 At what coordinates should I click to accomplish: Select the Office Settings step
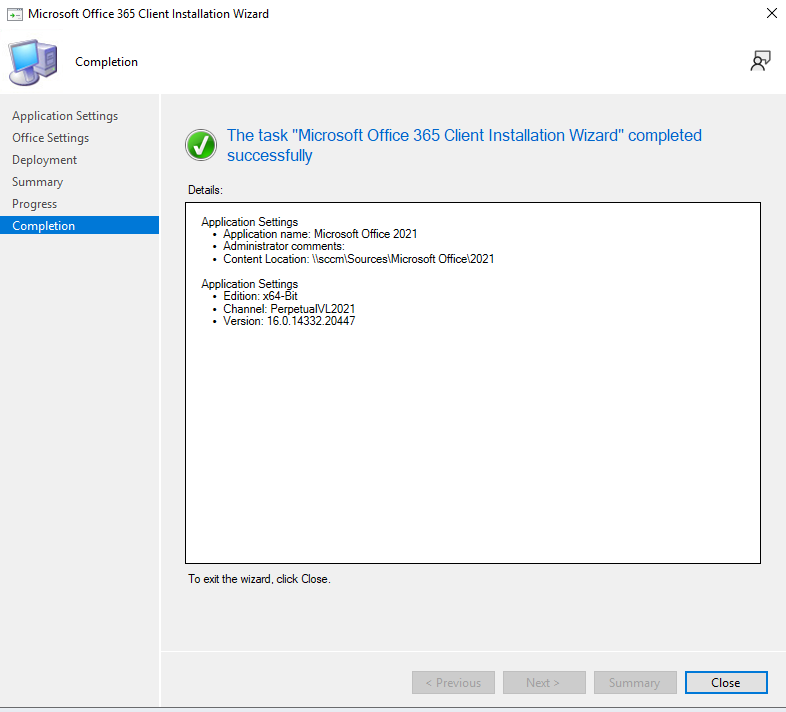click(x=51, y=138)
